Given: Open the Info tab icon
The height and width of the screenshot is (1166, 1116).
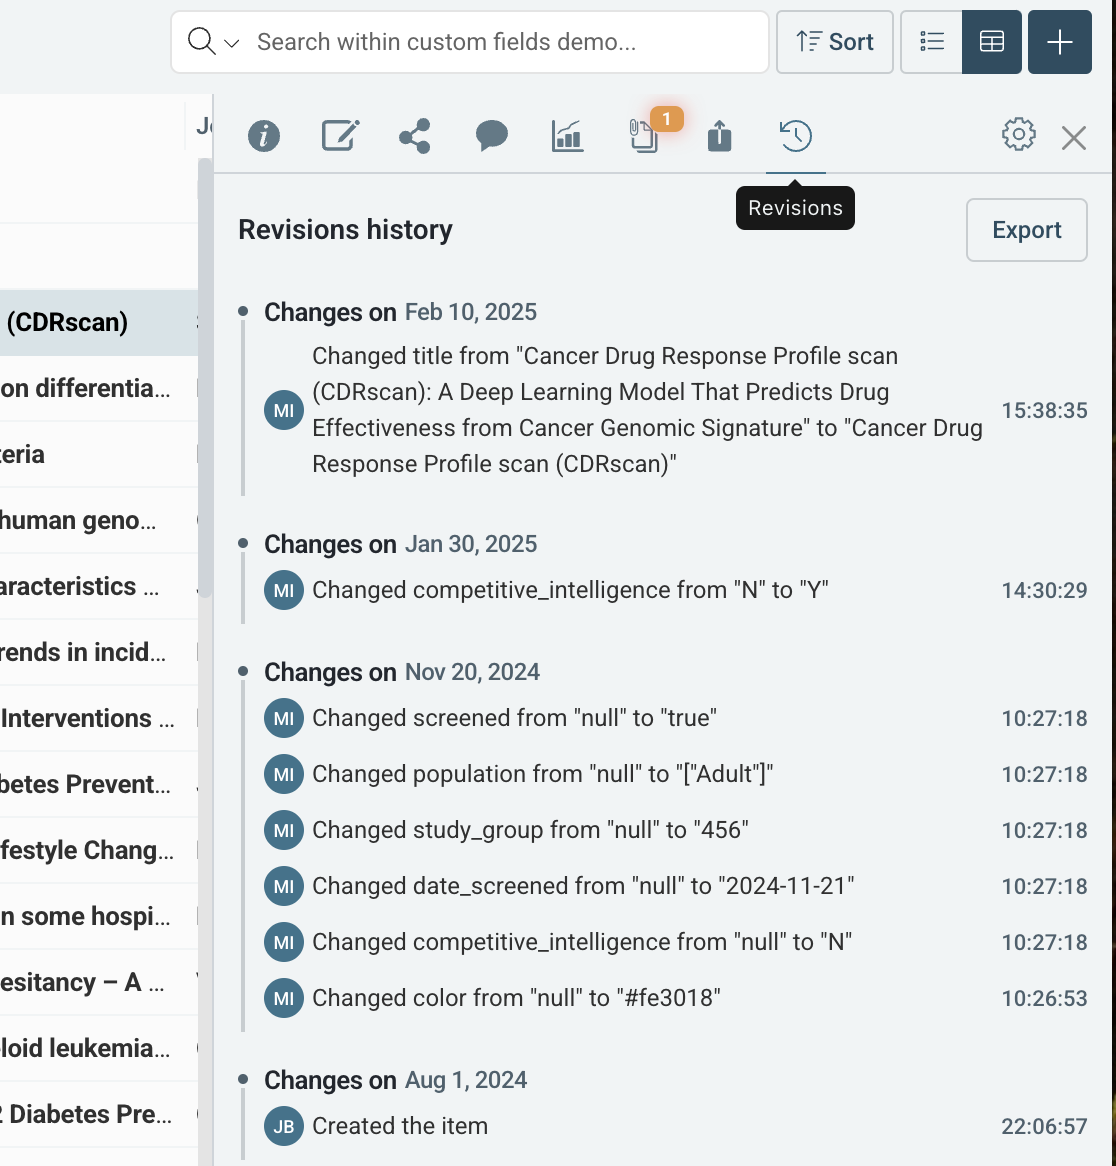Looking at the screenshot, I should click(264, 136).
